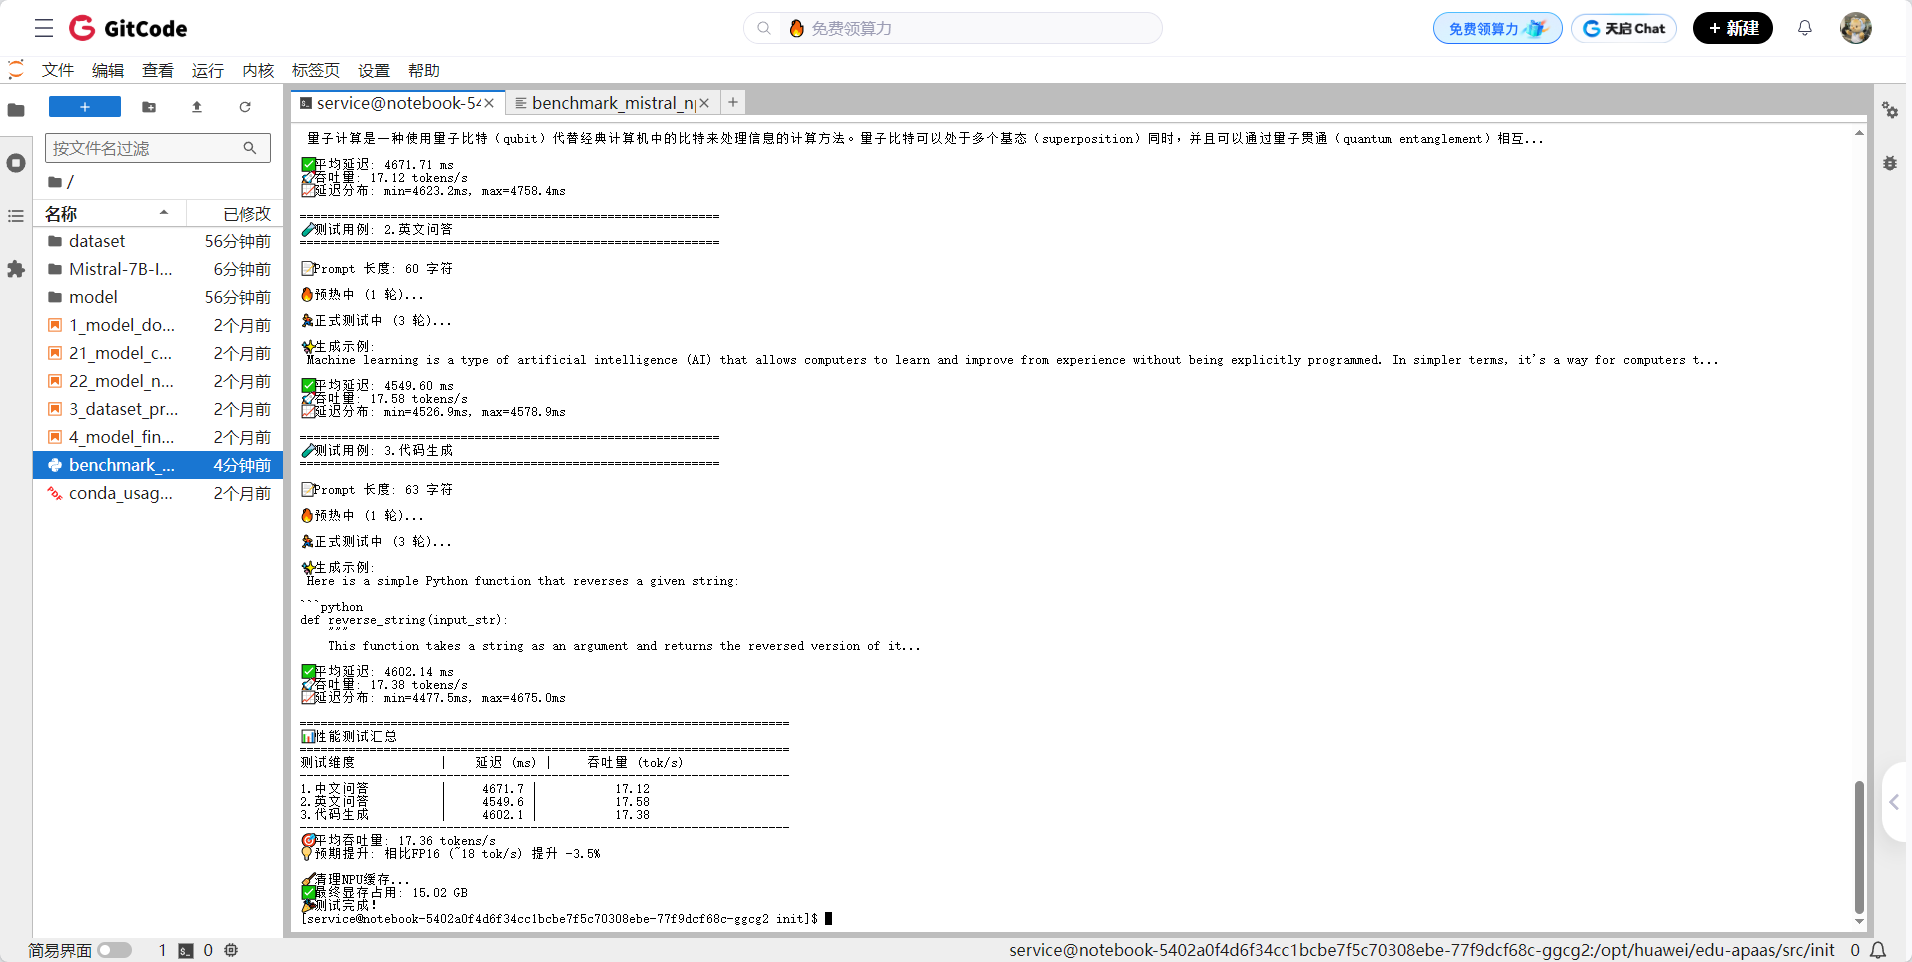The width and height of the screenshot is (1912, 962).
Task: Open the Mistral-7B-I... folder
Action: [x=159, y=269]
